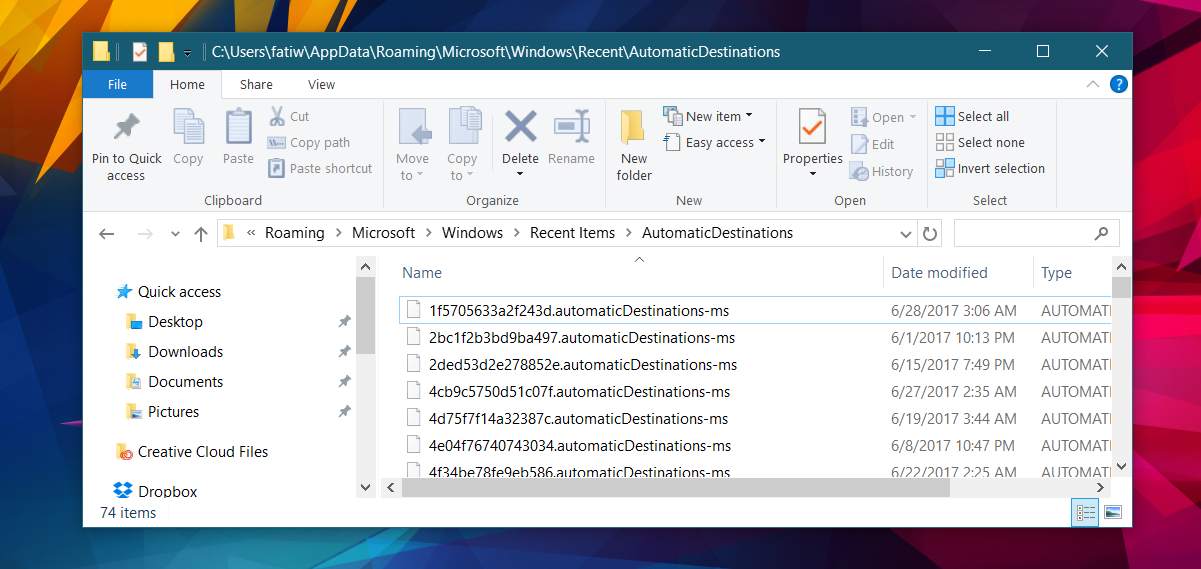Expand the Properties dropdown arrow
Viewport: 1201px width, 569px height.
click(812, 174)
